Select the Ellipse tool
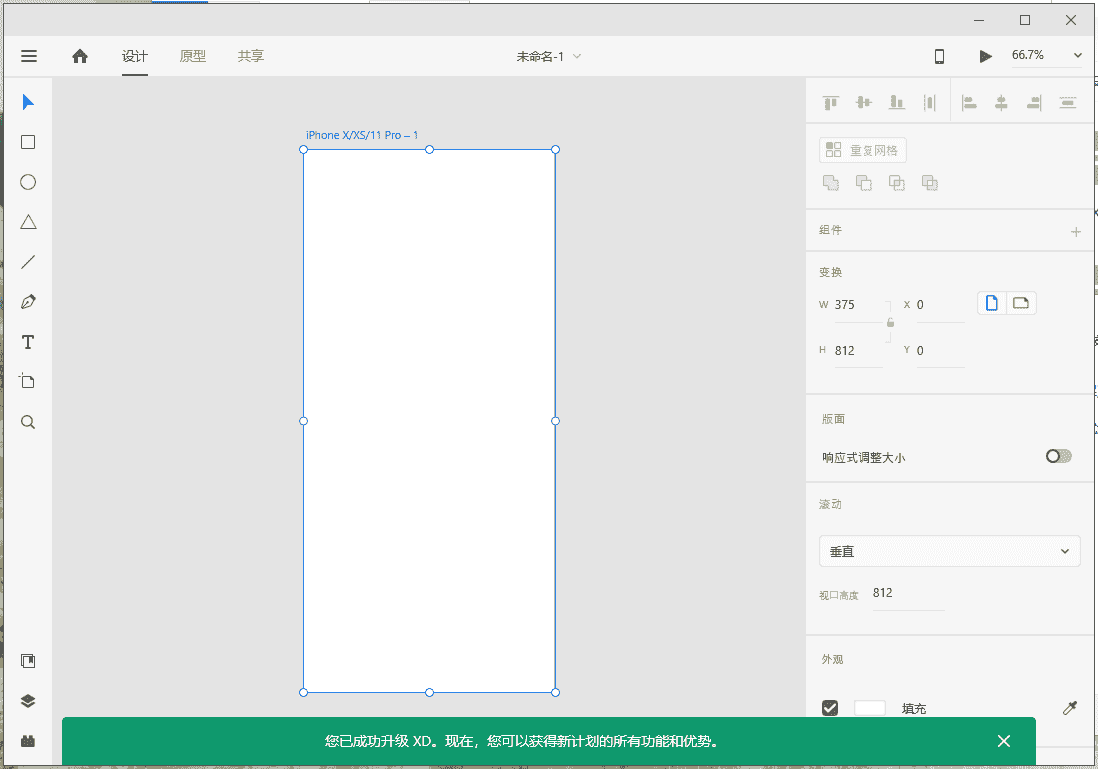1098x769 pixels. click(x=28, y=182)
